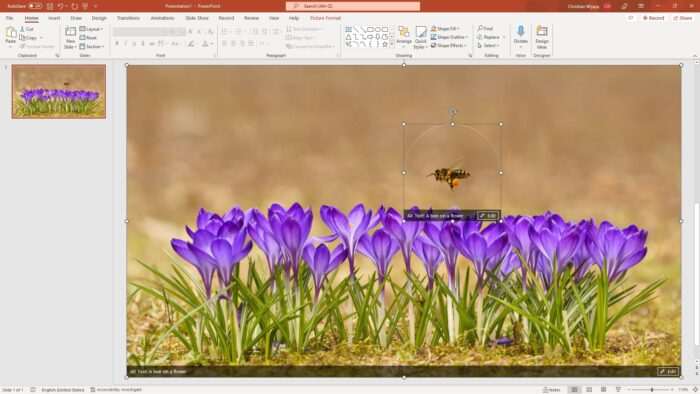Screen dimensions: 700x394
Task: Select the slide 1 thumbnail
Action: tap(59, 91)
